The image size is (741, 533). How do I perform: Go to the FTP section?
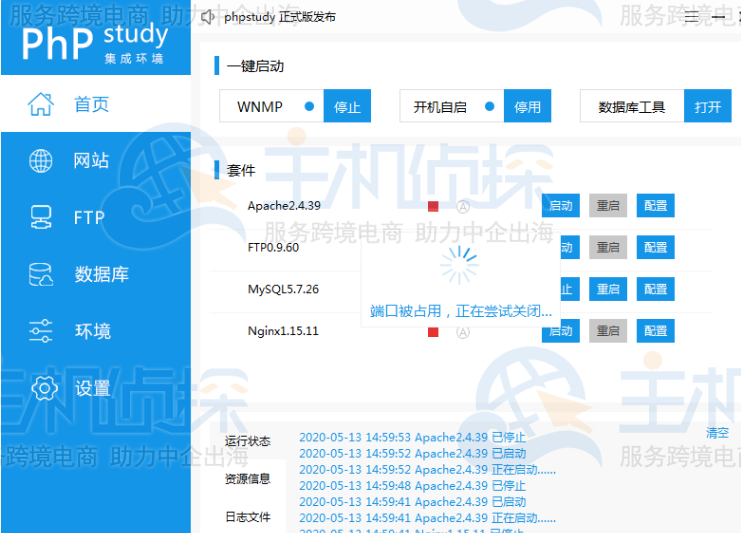point(96,217)
